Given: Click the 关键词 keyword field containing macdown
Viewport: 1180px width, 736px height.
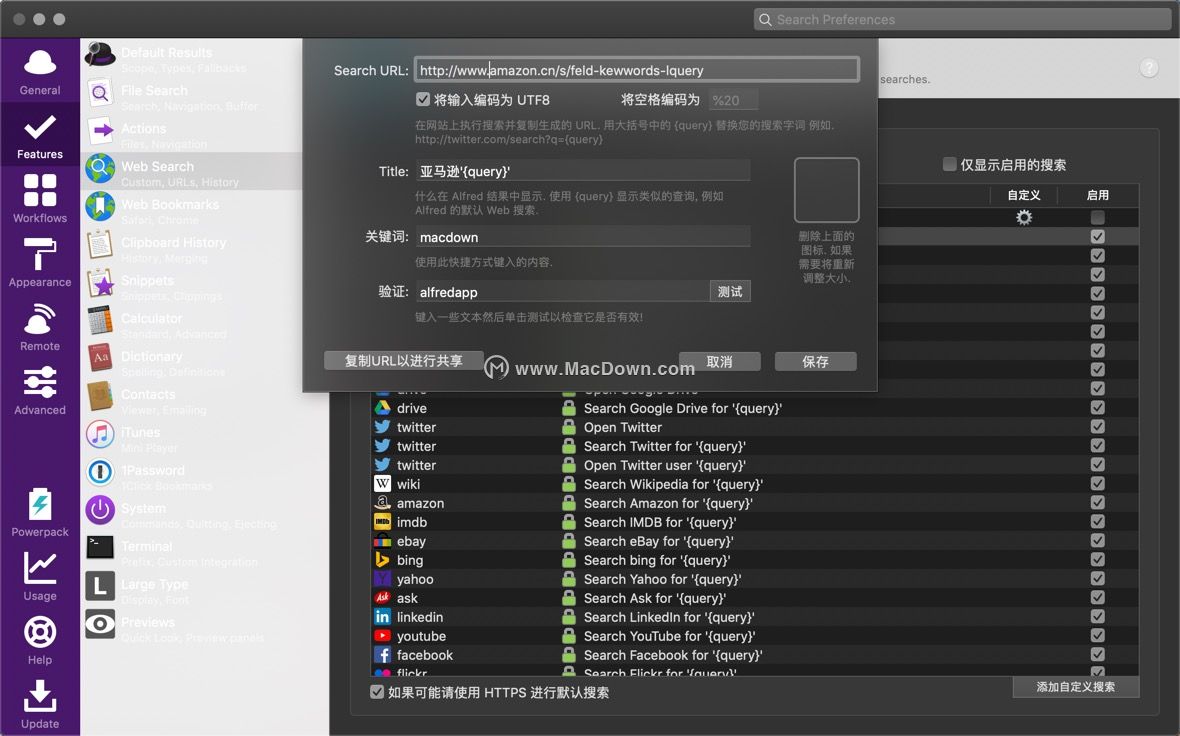Looking at the screenshot, I should [582, 237].
